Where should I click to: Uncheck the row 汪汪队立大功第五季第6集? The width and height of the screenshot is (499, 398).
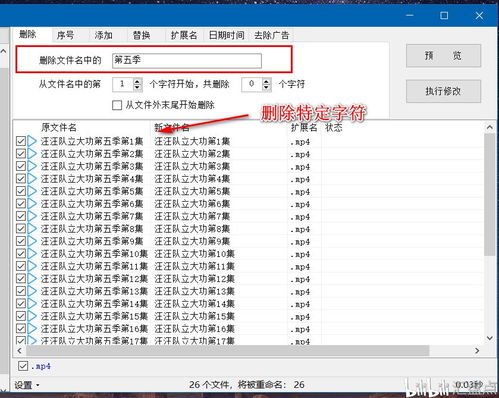pos(21,204)
